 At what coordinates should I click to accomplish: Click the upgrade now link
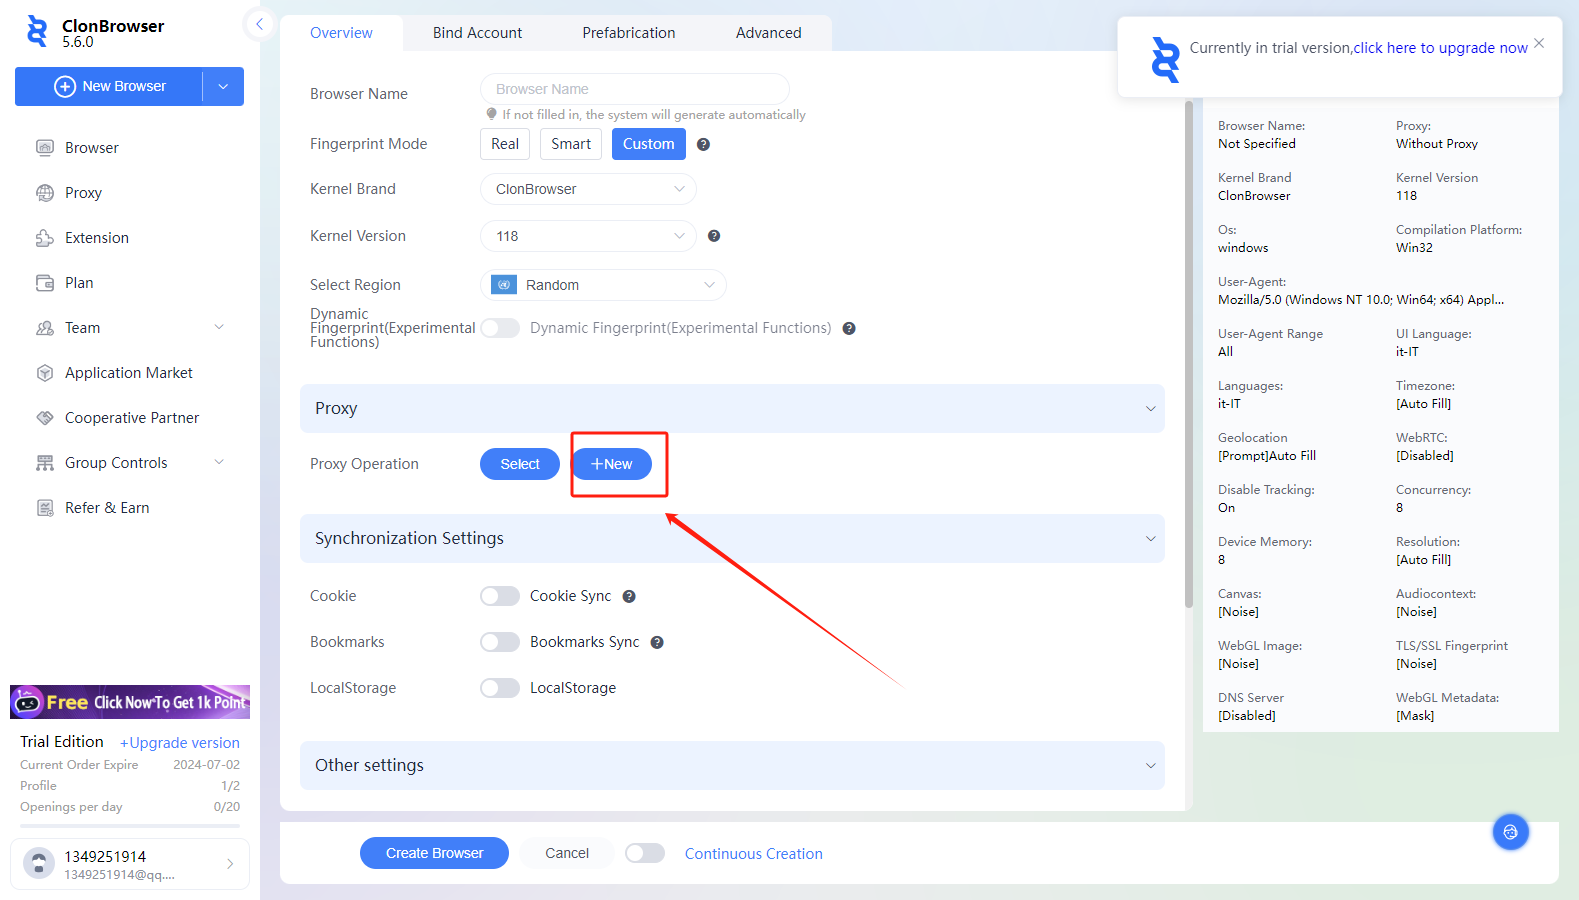pyautogui.click(x=1441, y=48)
